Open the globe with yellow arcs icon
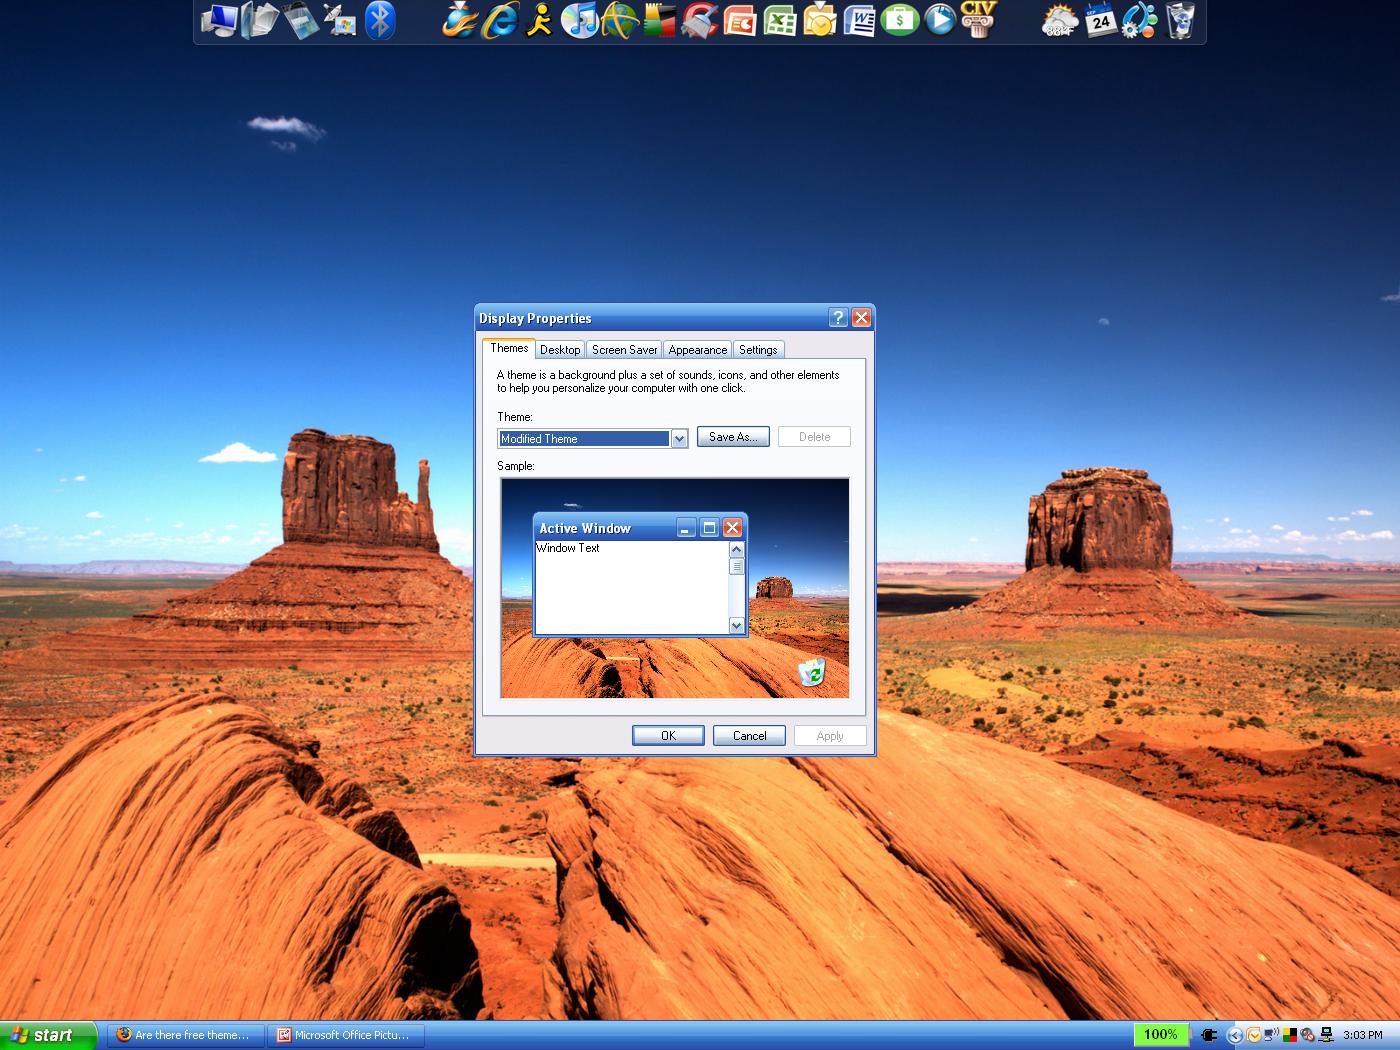 tap(619, 20)
